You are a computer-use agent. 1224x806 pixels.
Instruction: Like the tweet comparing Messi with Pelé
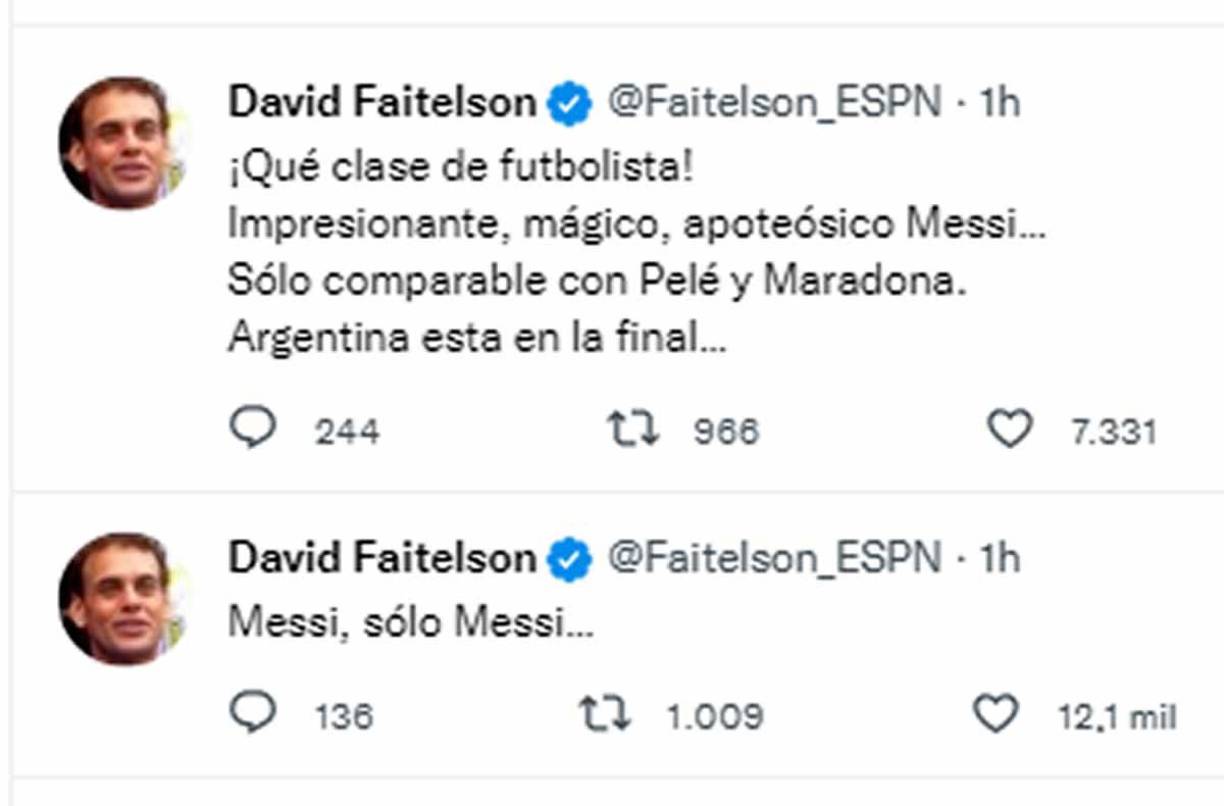click(x=1016, y=430)
